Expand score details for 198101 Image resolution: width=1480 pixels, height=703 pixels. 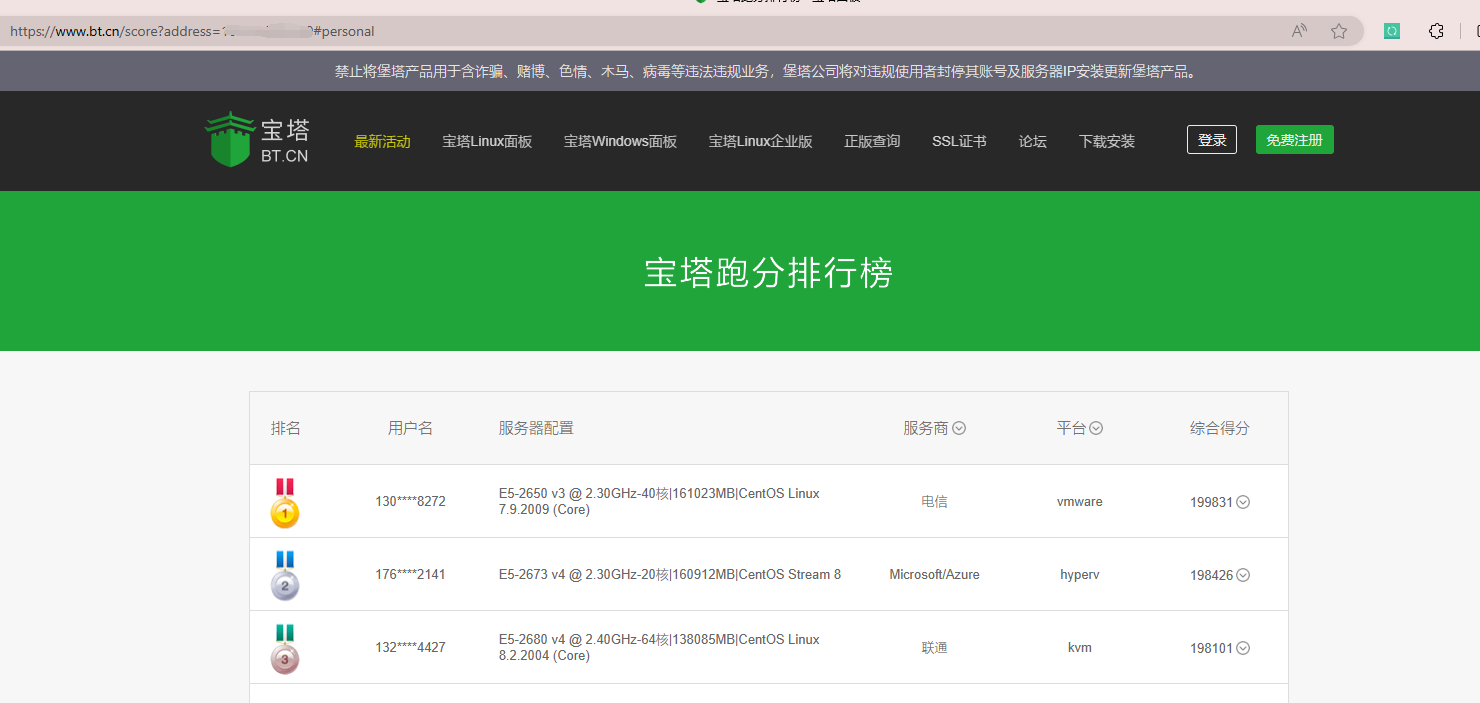tap(1243, 648)
